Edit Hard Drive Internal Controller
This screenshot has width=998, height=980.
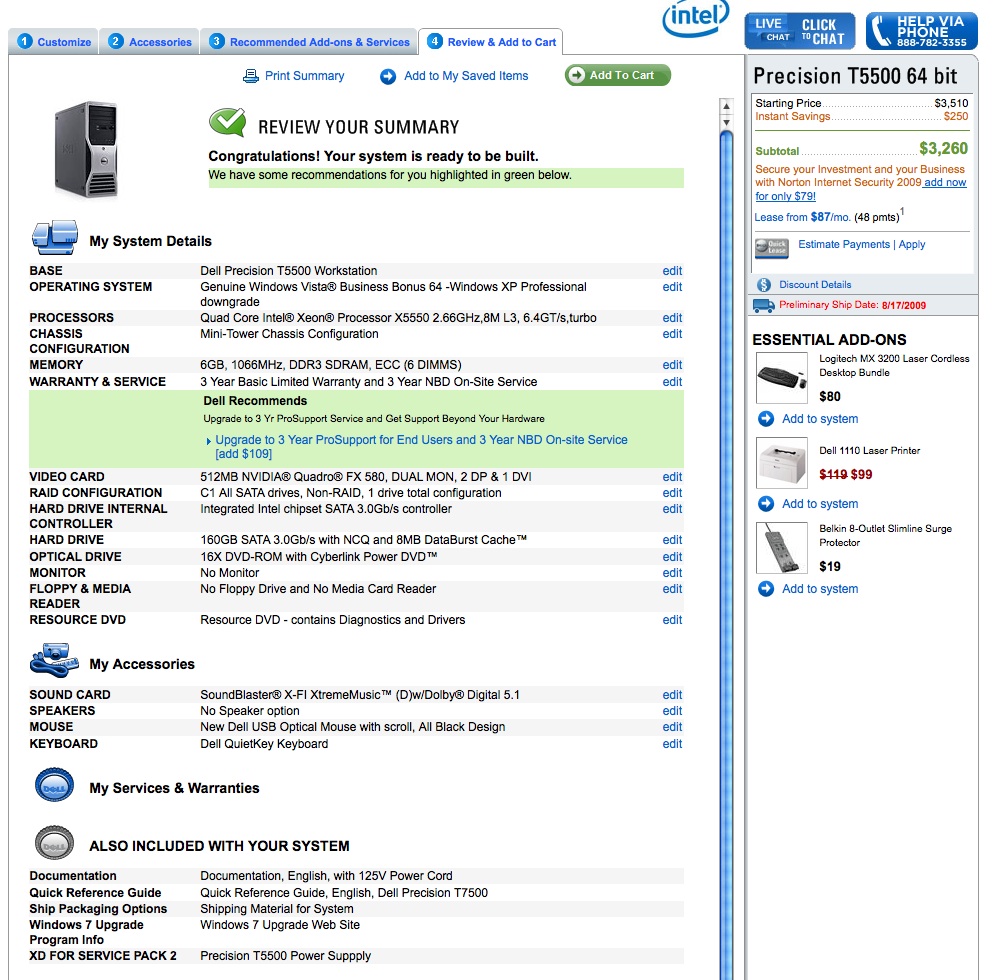point(672,509)
